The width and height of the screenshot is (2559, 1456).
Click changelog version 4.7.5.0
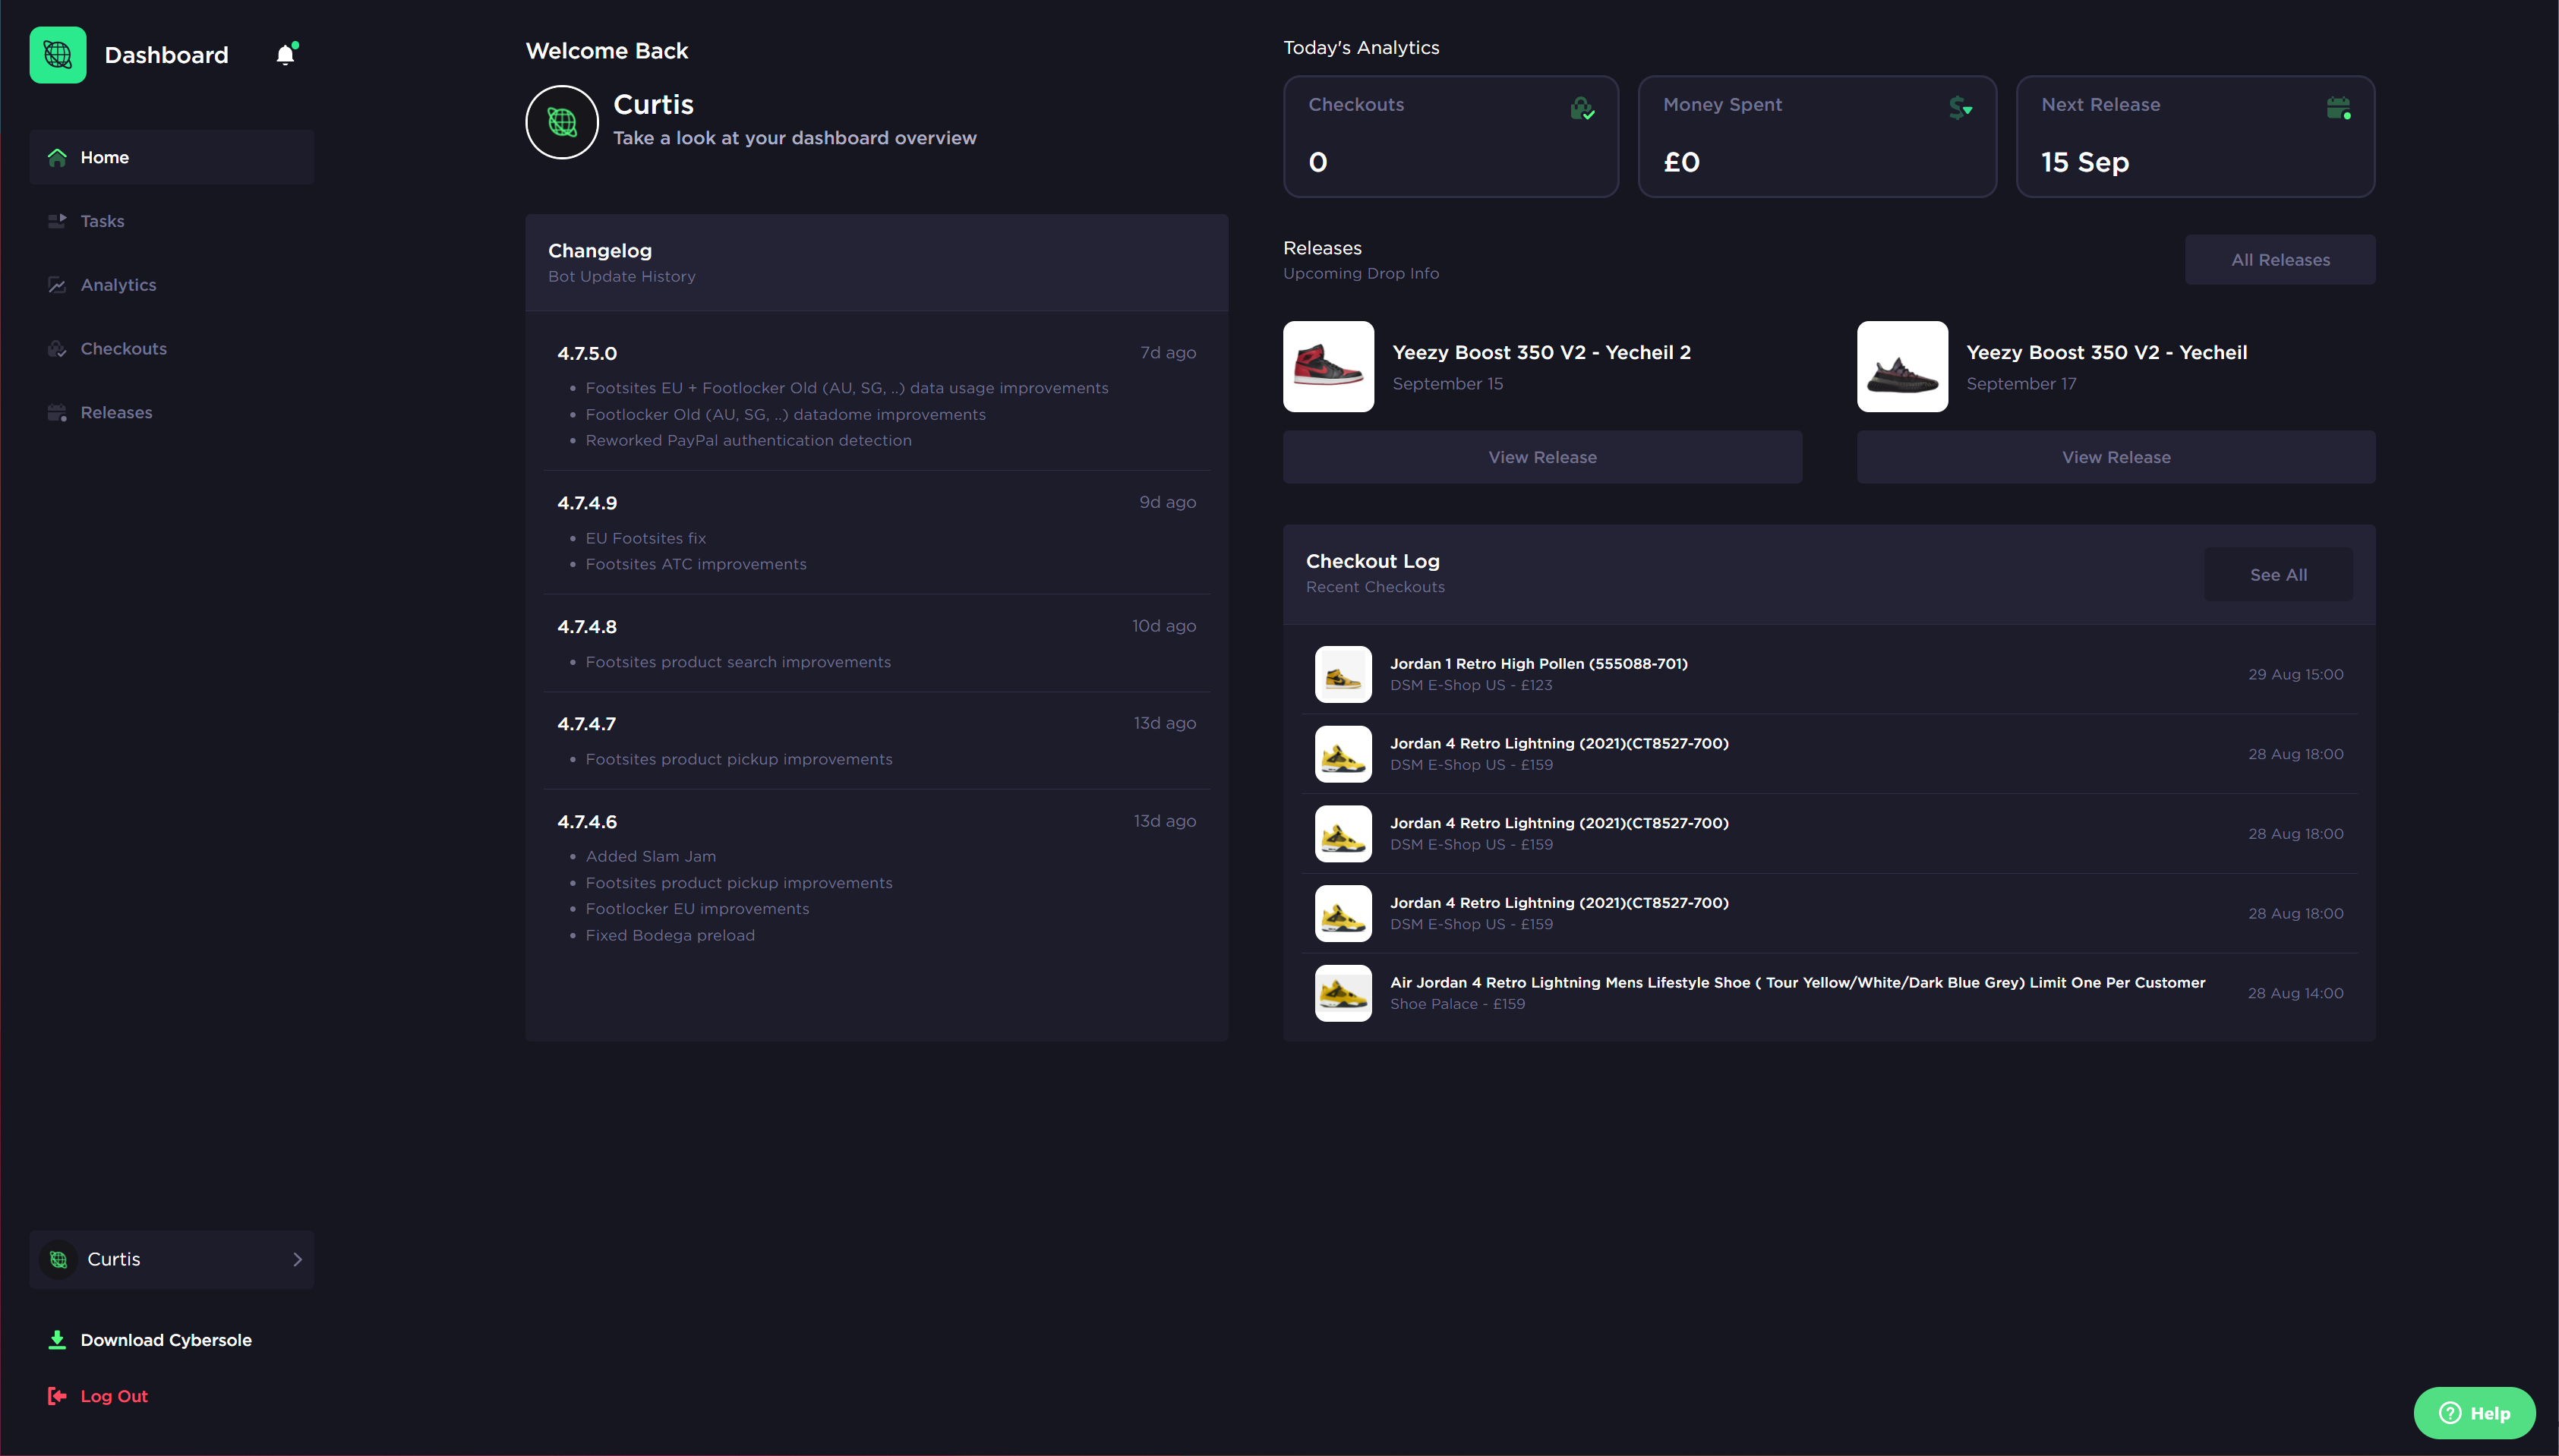587,353
